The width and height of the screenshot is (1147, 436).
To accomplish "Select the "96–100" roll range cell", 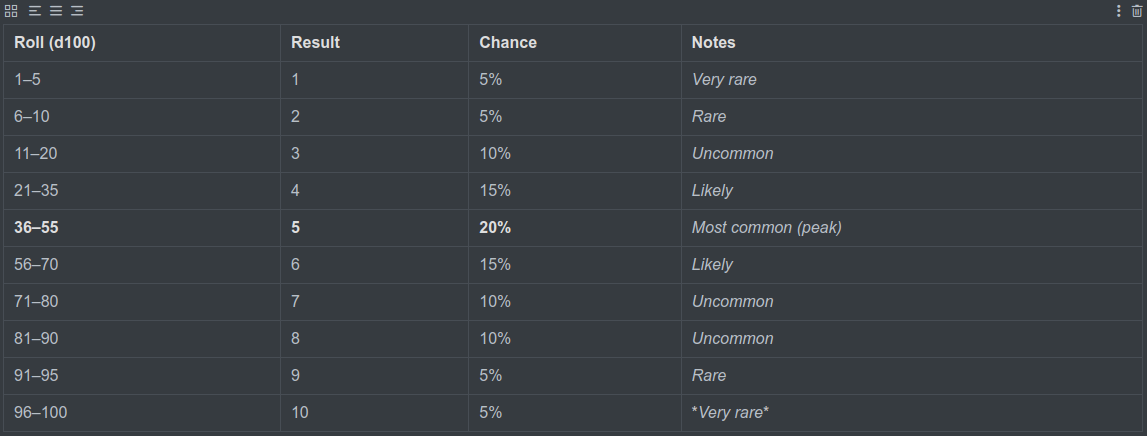I will click(x=41, y=413).
